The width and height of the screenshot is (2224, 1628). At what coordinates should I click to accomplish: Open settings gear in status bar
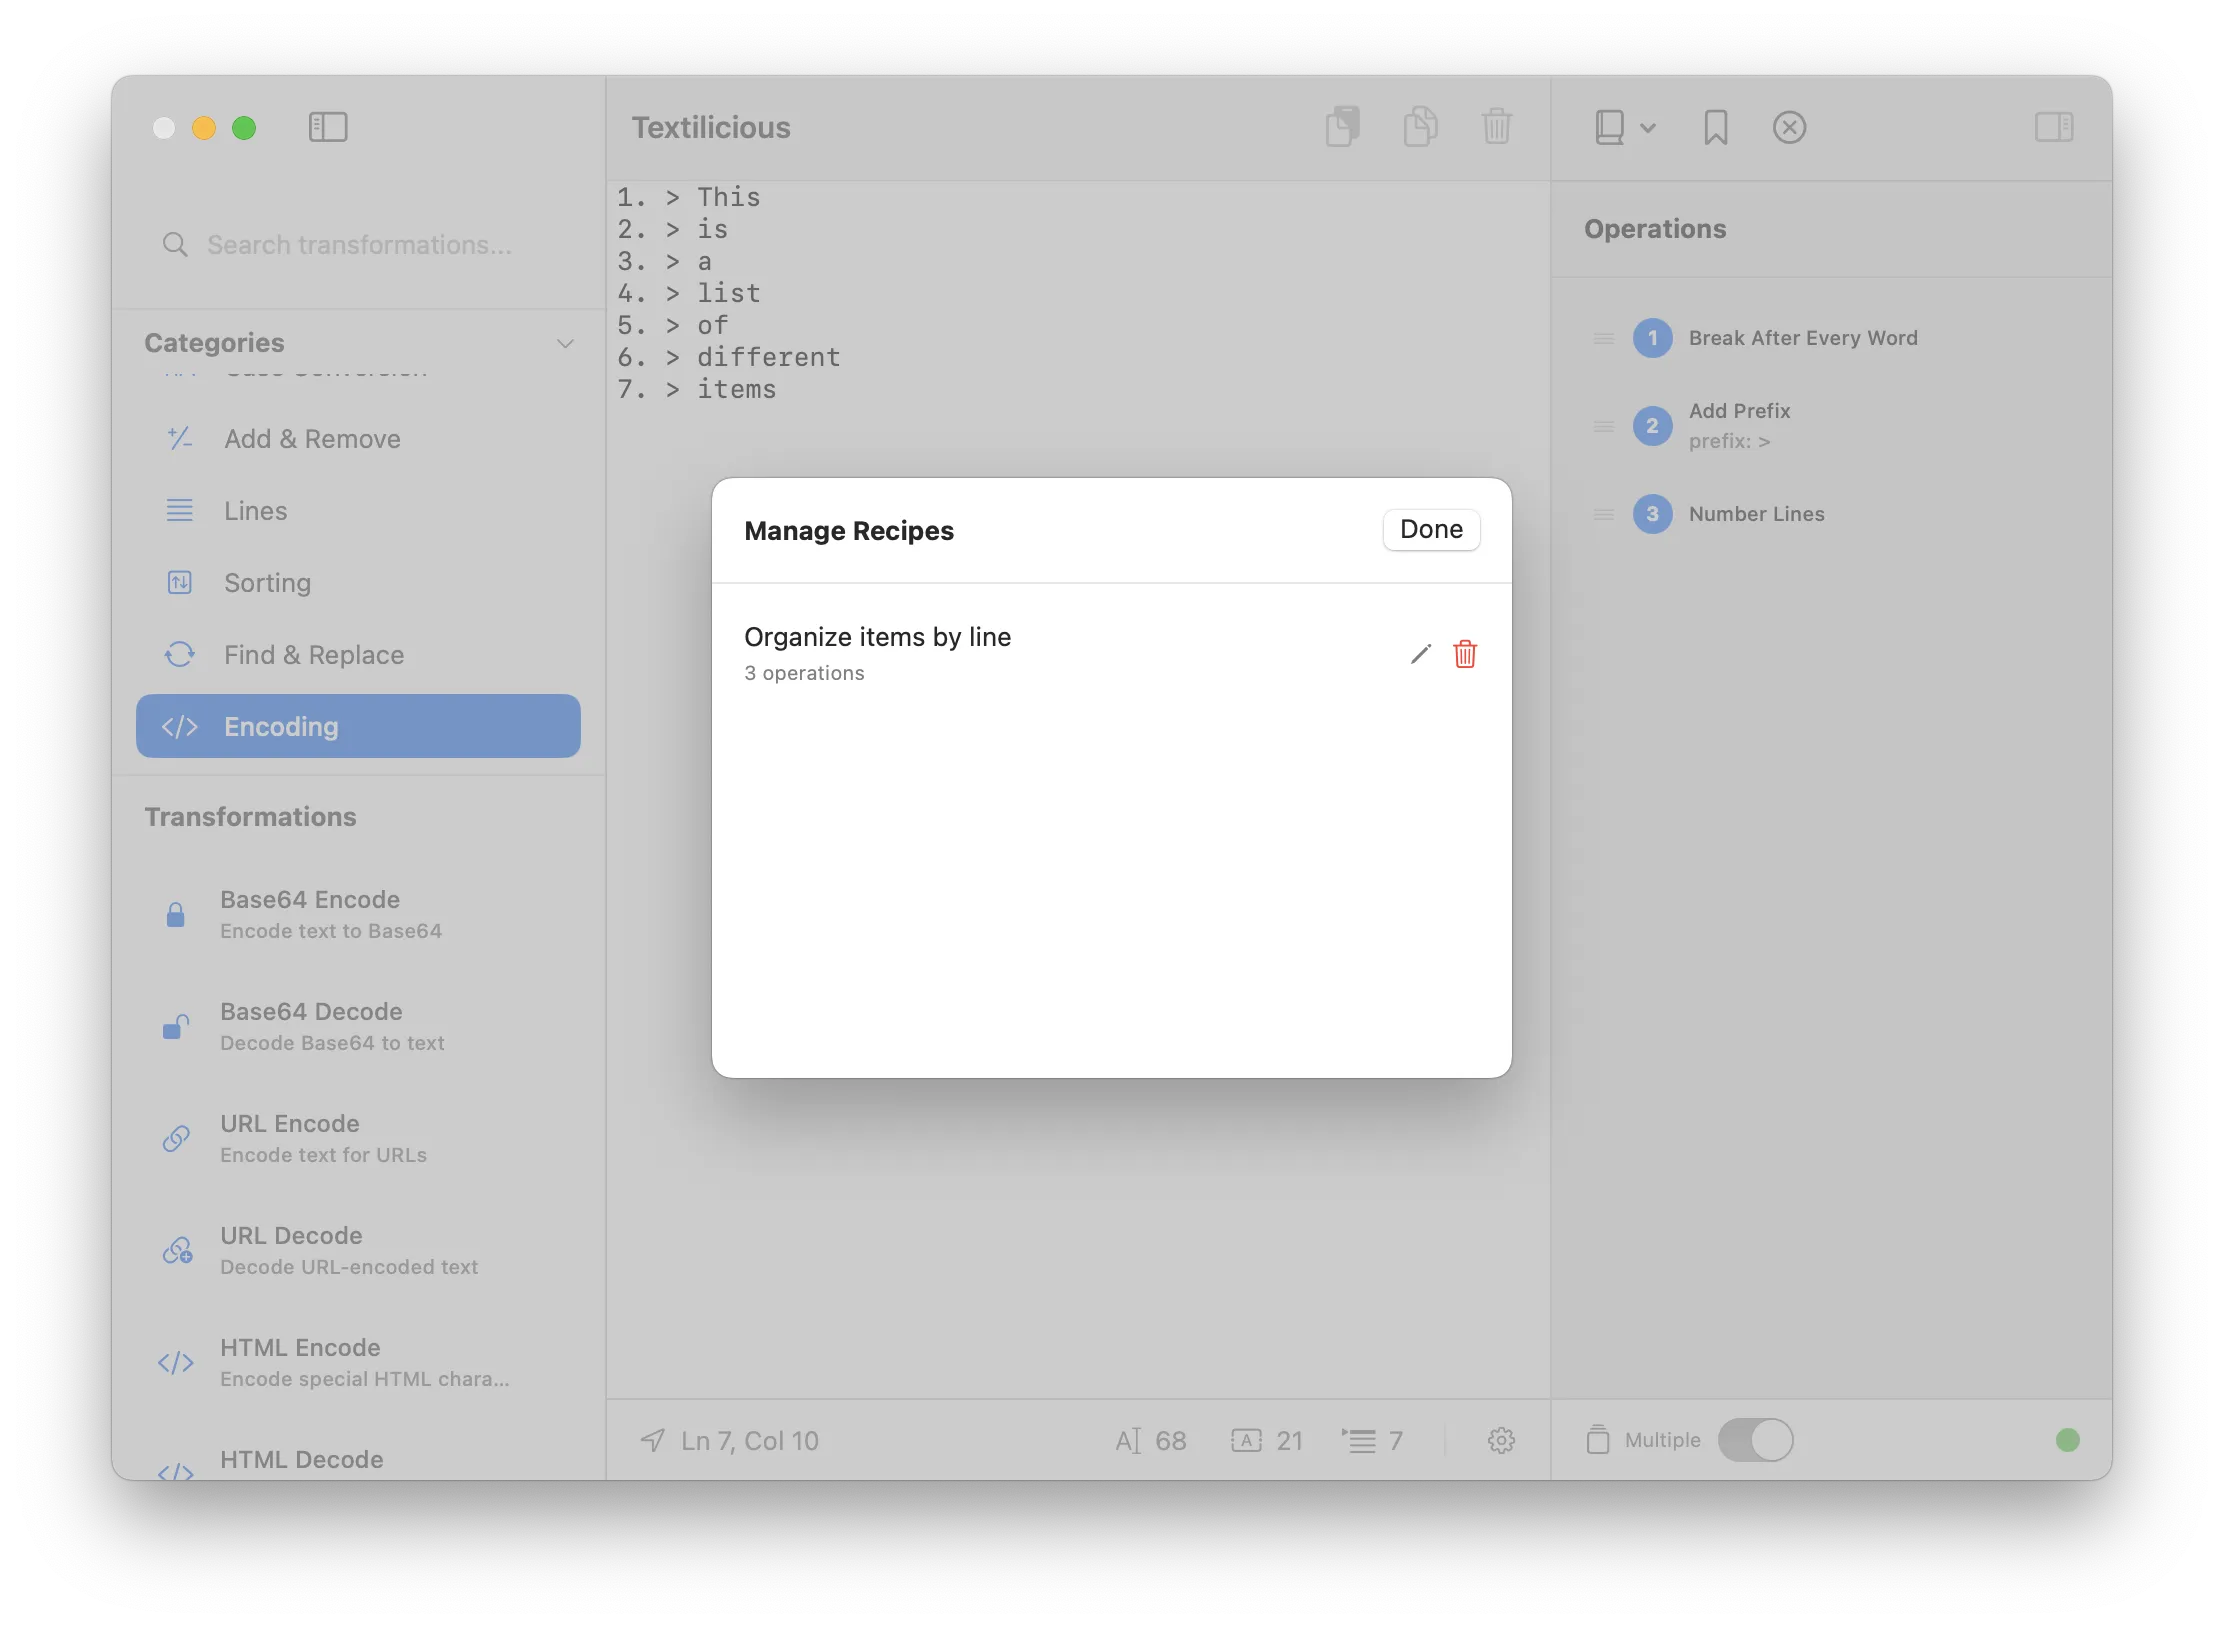(x=1500, y=1440)
